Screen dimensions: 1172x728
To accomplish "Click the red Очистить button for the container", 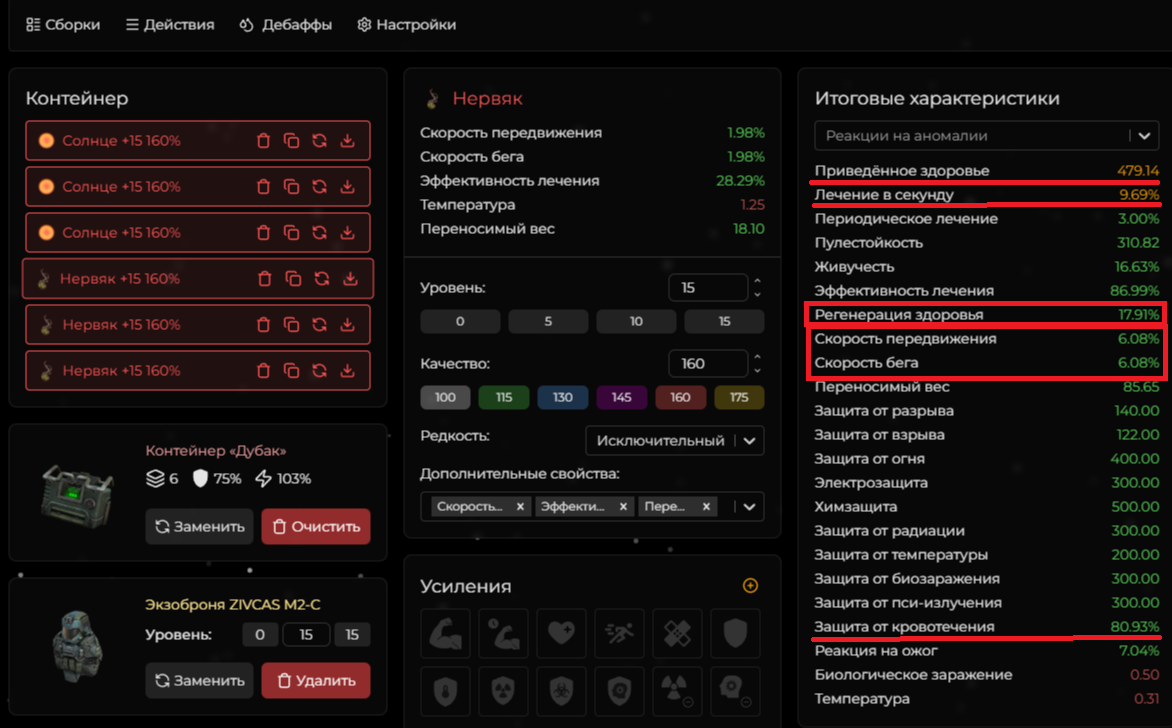I will coord(316,526).
